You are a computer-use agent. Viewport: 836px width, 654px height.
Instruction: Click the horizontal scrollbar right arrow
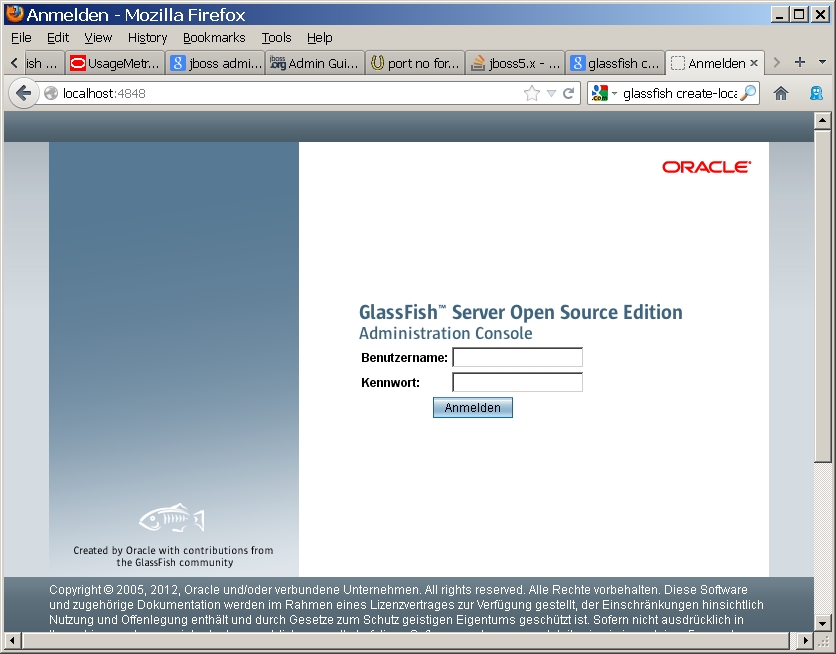(805, 640)
